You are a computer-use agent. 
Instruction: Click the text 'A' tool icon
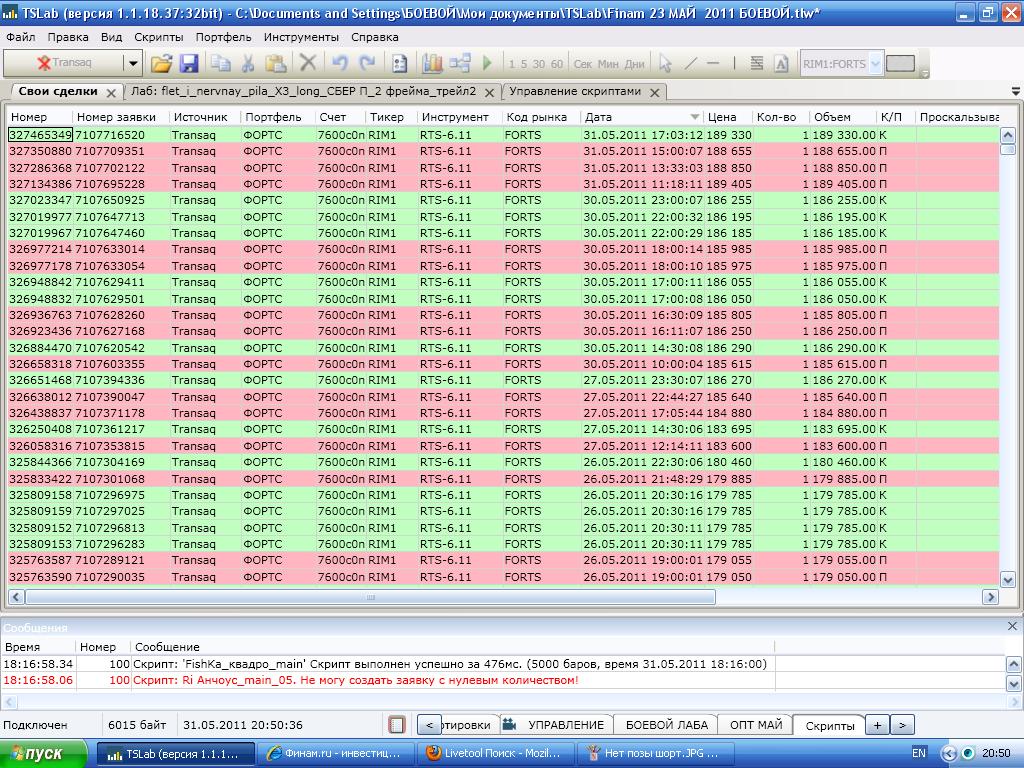[781, 63]
